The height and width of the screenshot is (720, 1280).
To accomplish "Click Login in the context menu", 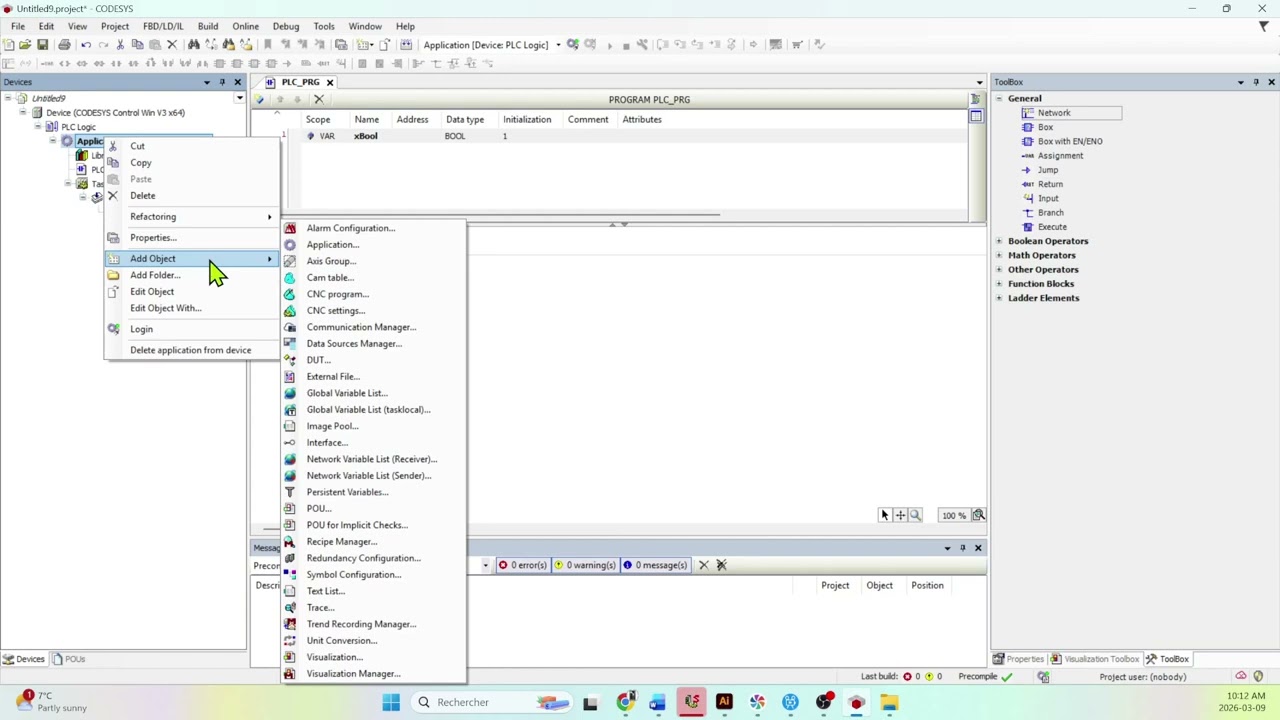I will 141,329.
